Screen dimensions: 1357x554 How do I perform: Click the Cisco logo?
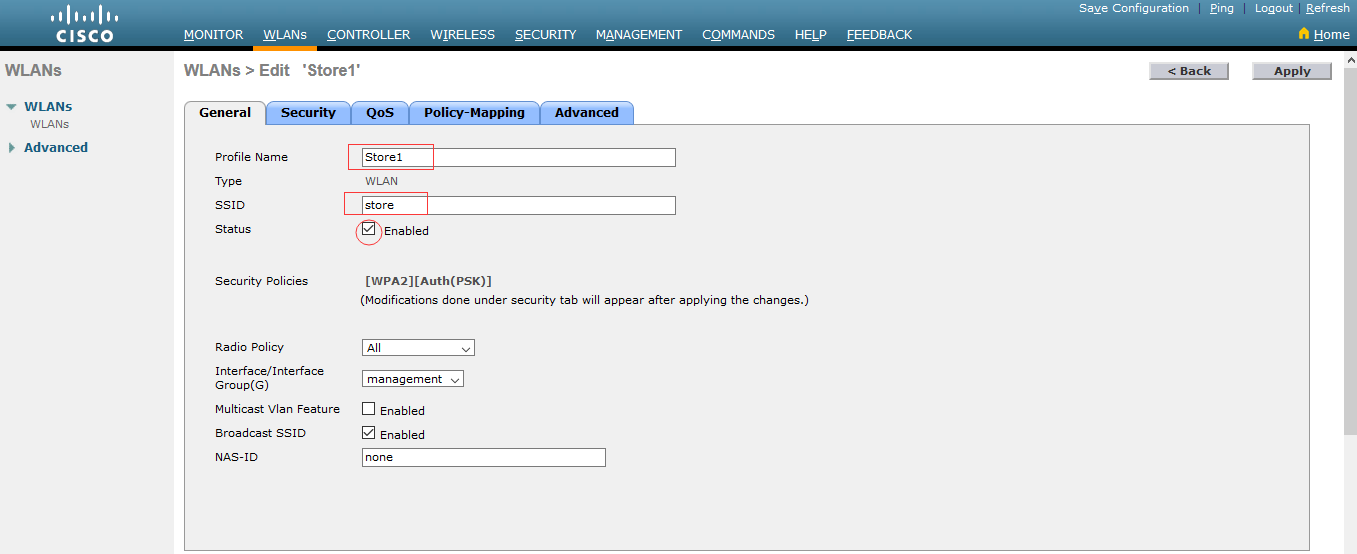coord(84,24)
